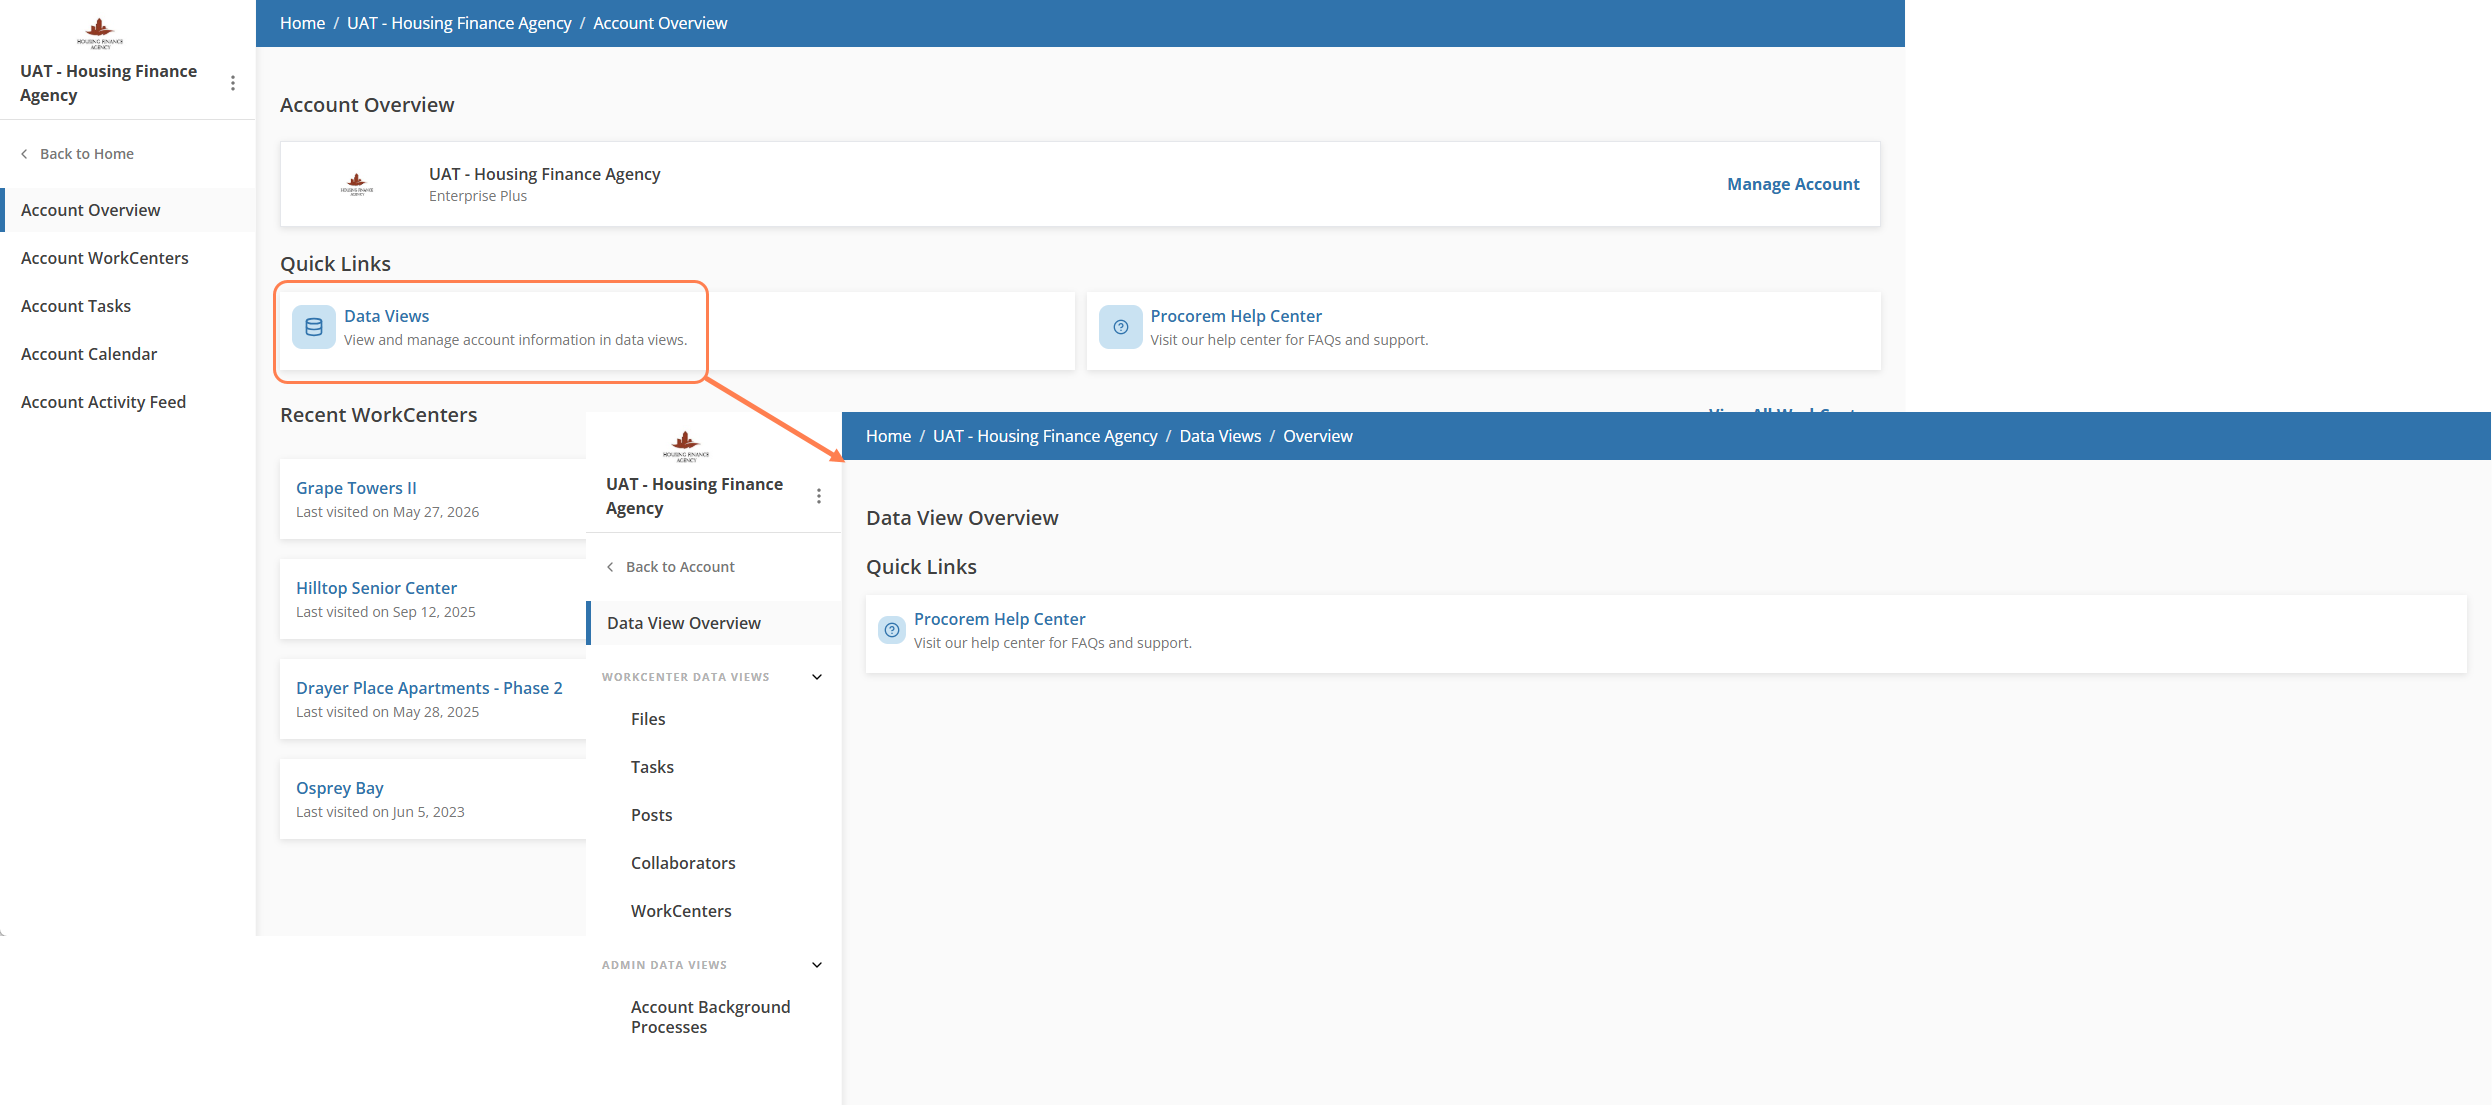Click Back to Home text
This screenshot has height=1105, width=2492.
[87, 154]
